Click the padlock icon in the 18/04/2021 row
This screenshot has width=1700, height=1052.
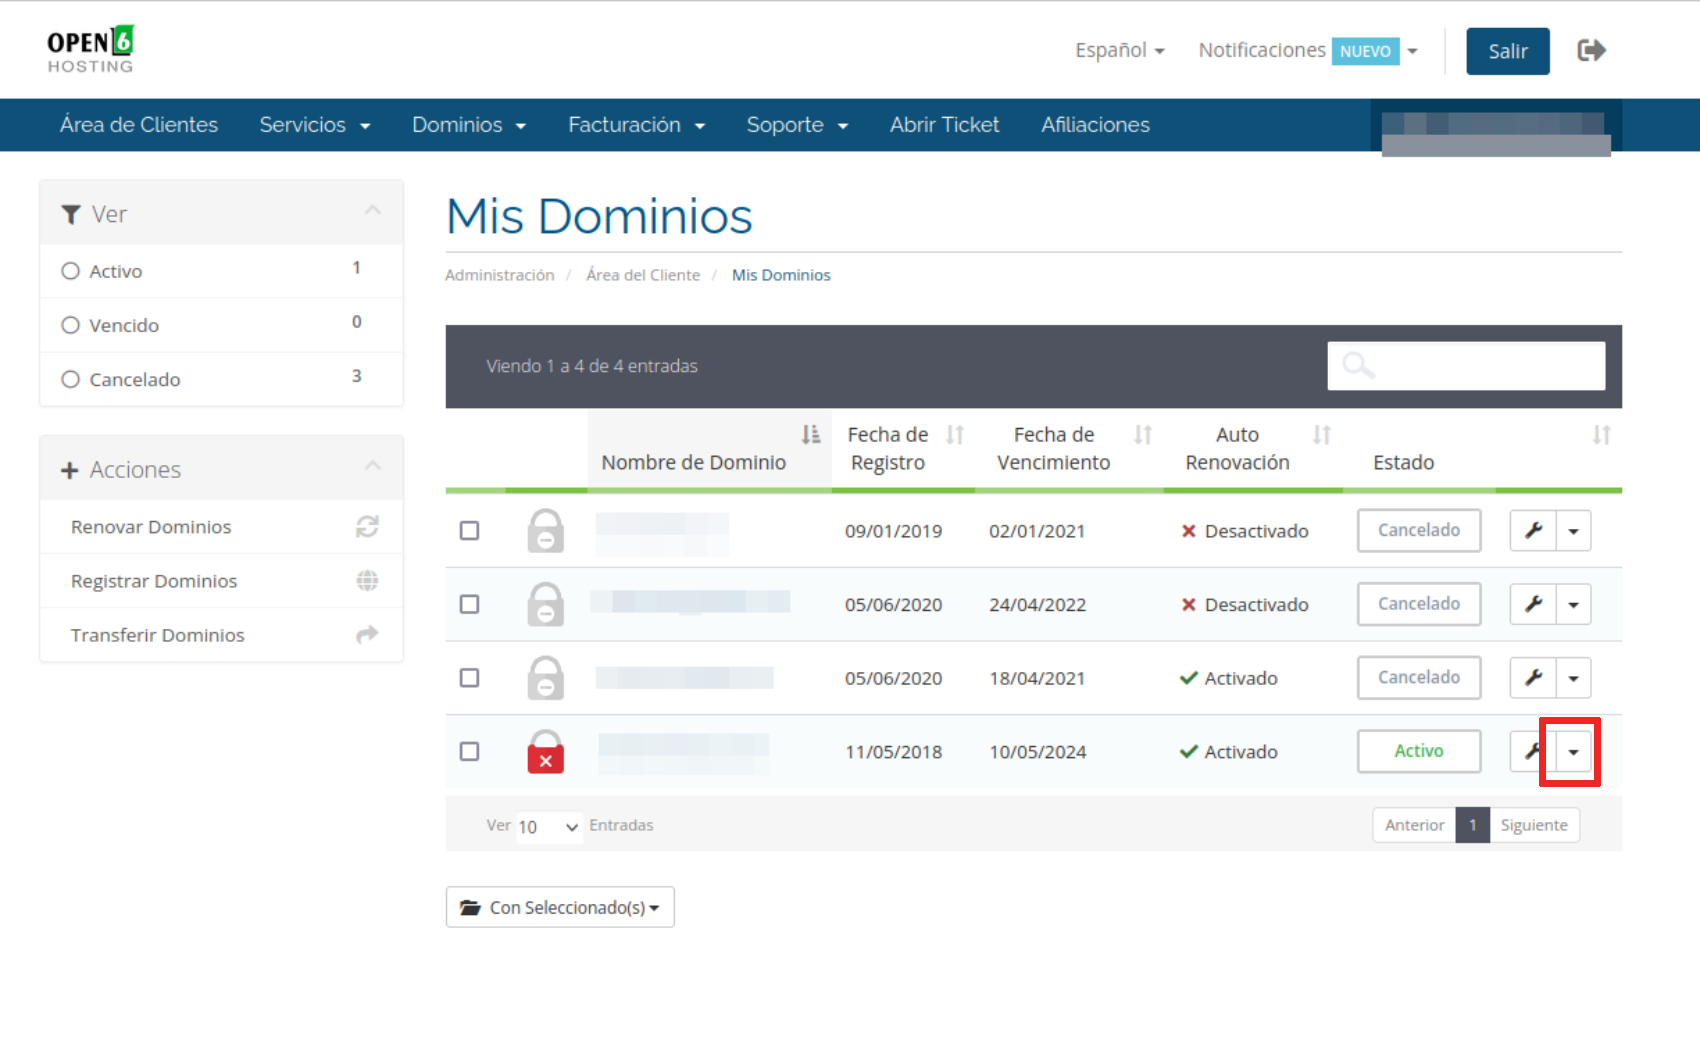click(546, 678)
